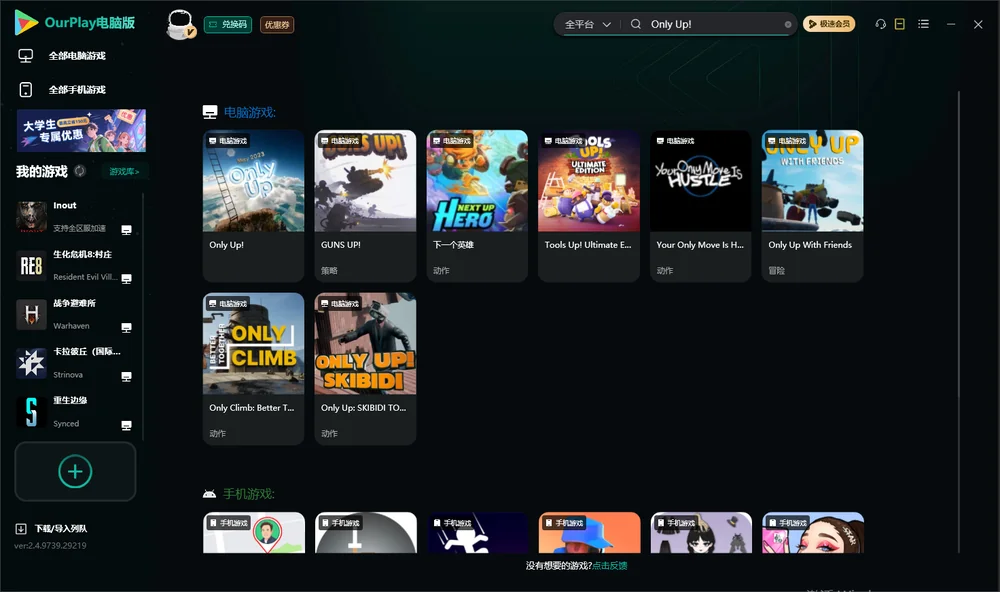Open the mobile game card with map avatar

(x=254, y=533)
